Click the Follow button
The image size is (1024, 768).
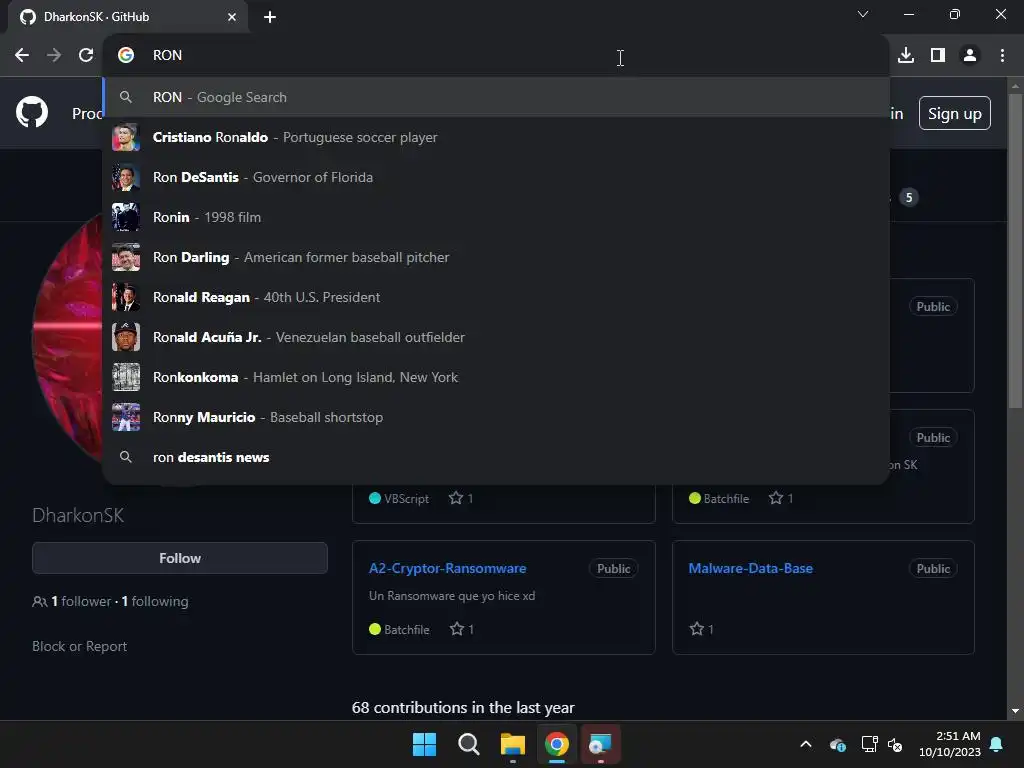click(x=180, y=558)
